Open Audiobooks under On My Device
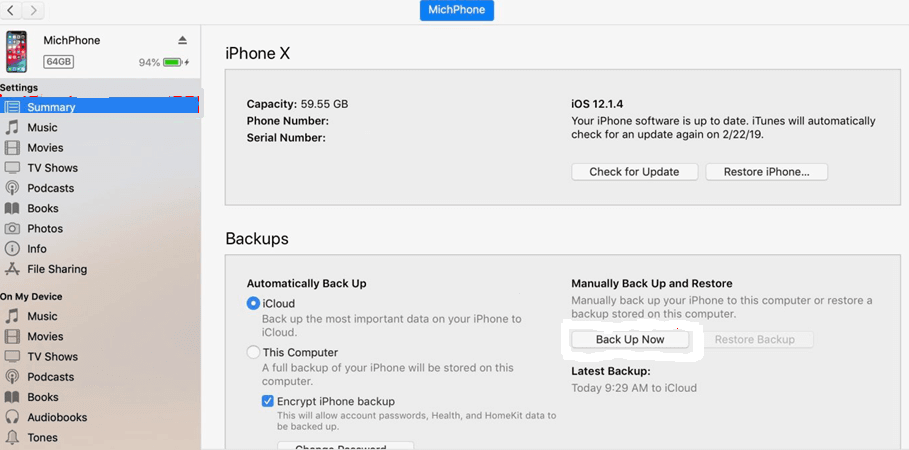This screenshot has height=450, width=909. pyautogui.click(x=57, y=418)
